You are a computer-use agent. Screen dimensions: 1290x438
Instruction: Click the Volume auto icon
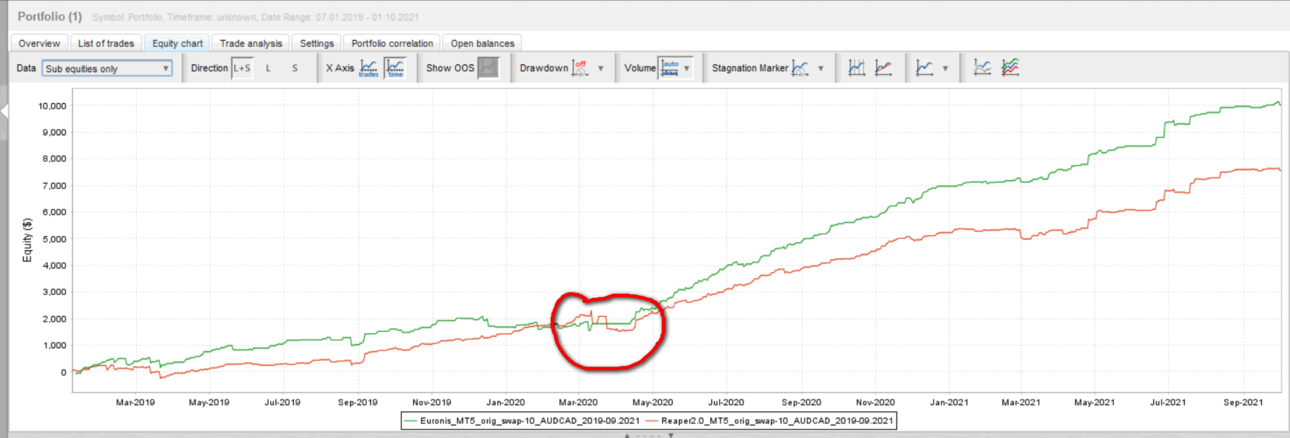click(670, 68)
